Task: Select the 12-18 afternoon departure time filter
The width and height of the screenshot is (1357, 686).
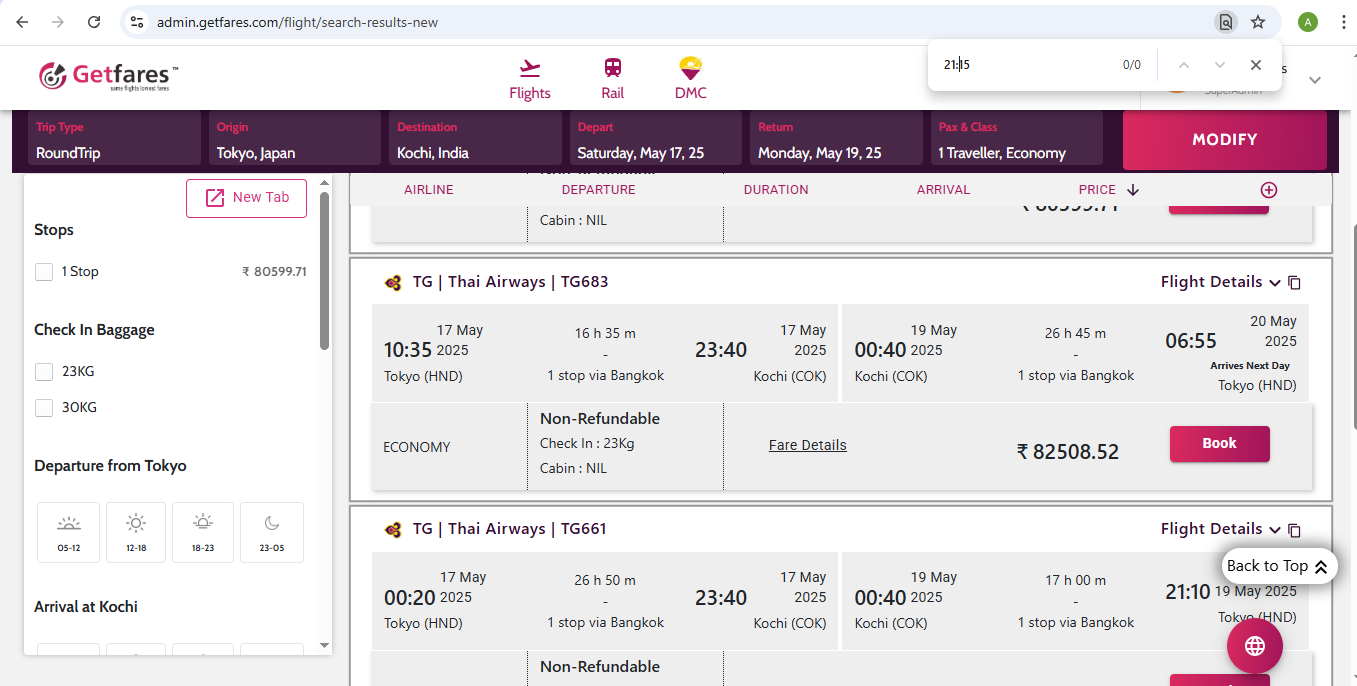Action: [136, 532]
